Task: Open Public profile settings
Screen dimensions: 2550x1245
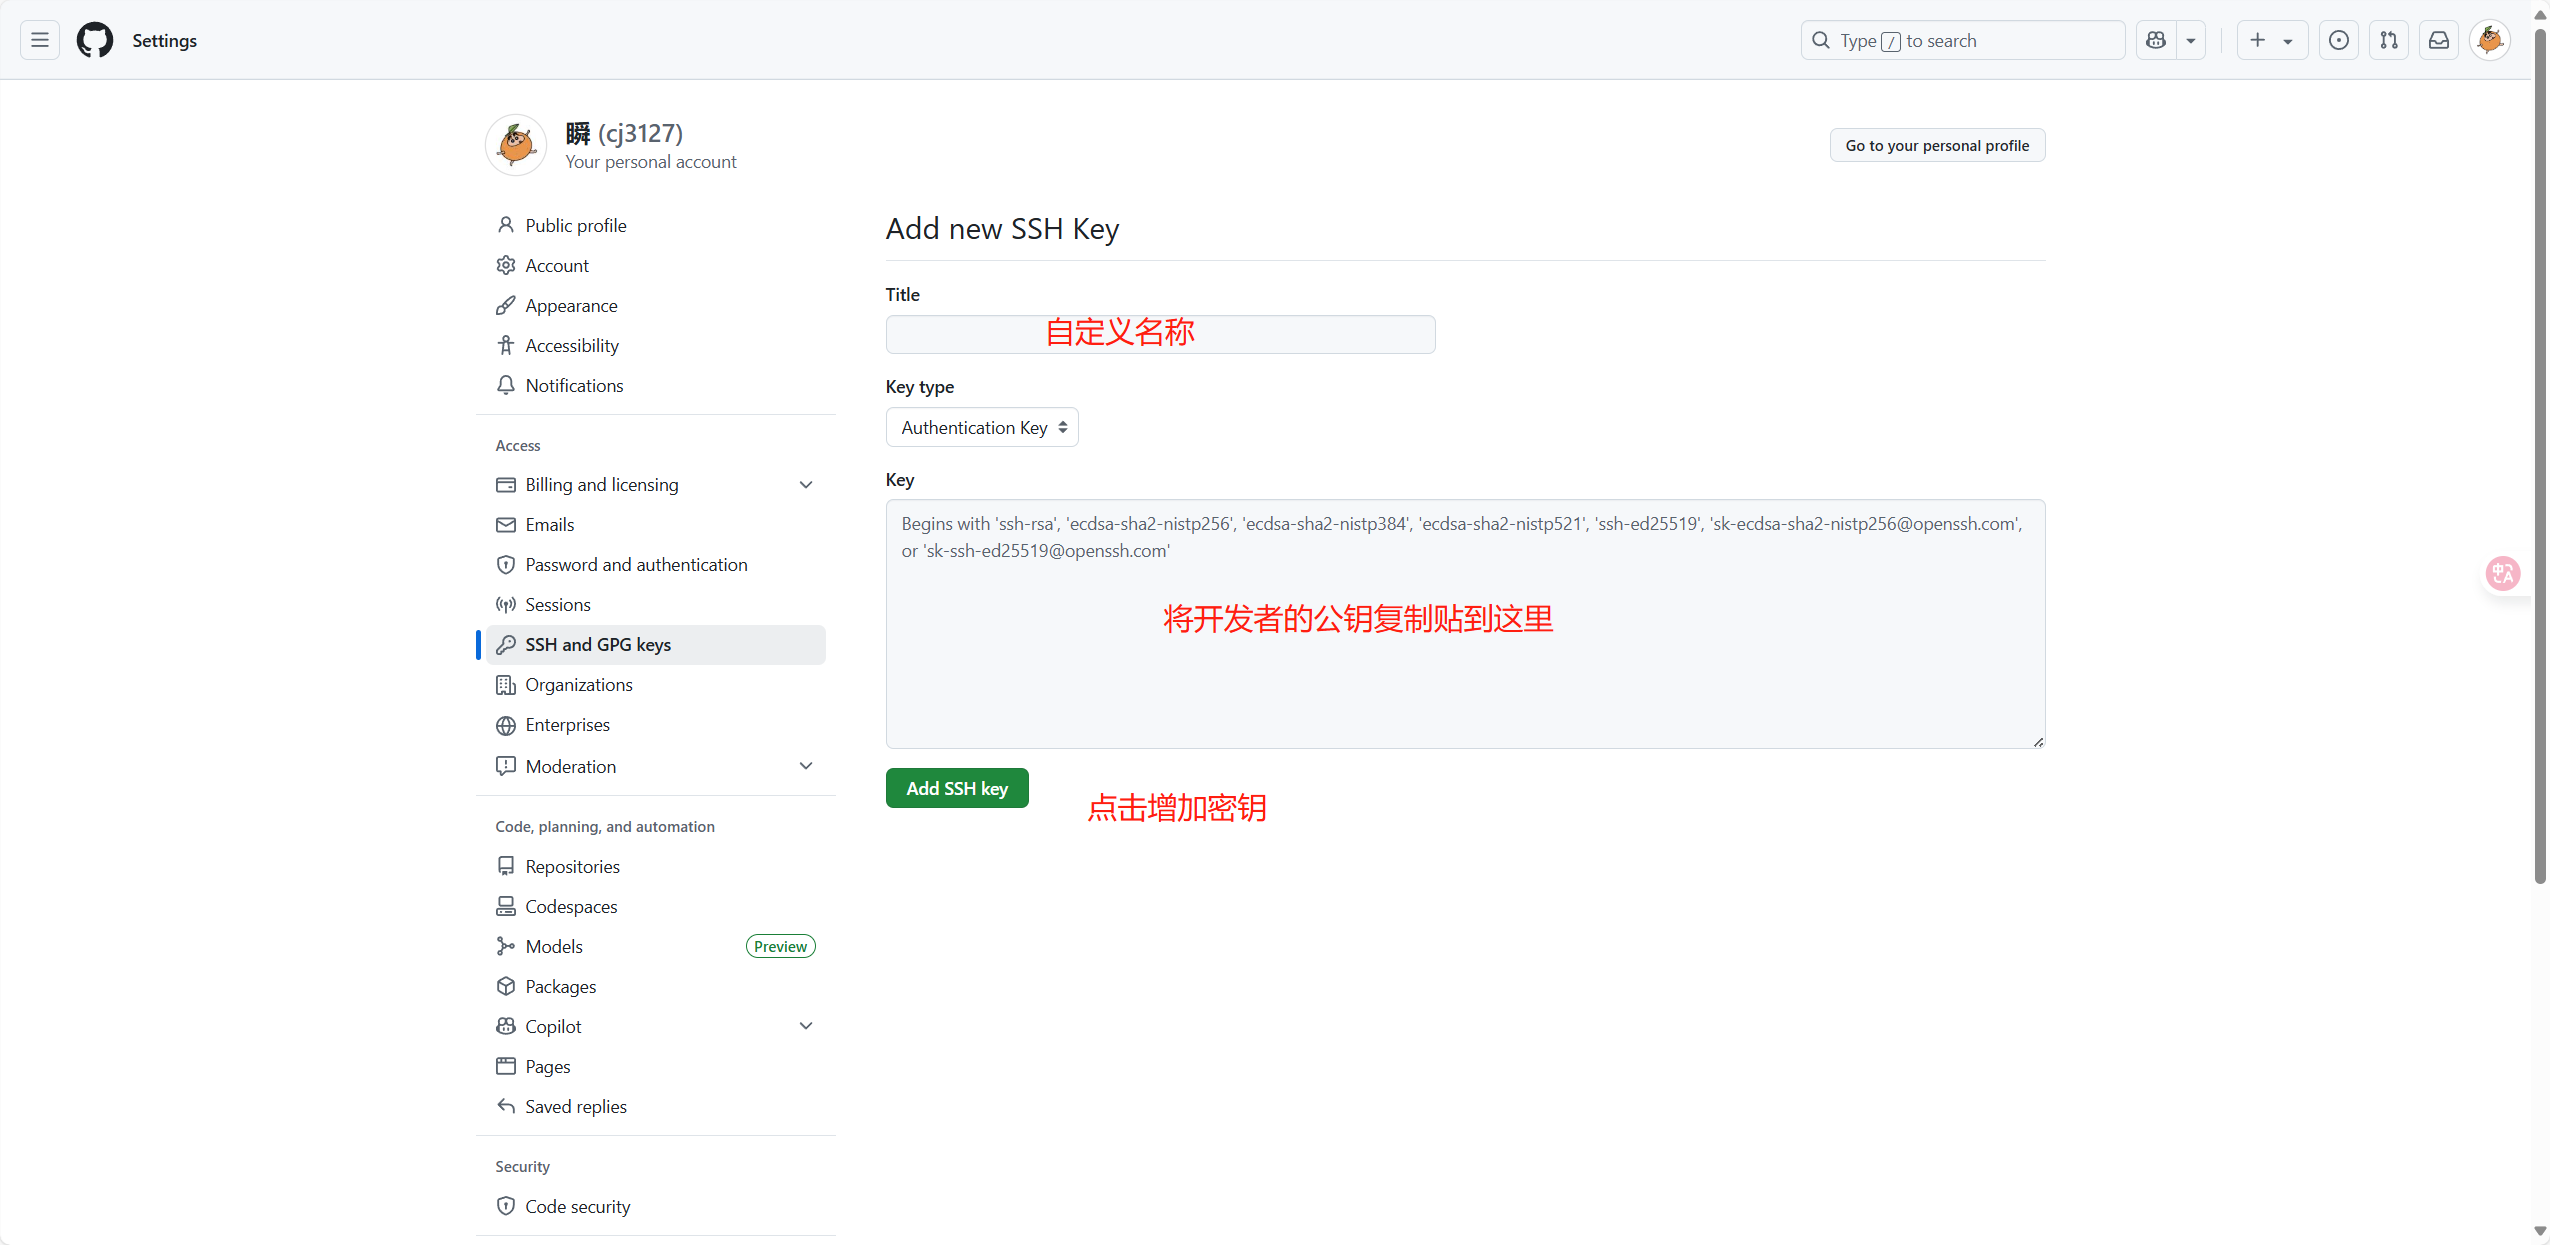Action: click(656, 225)
